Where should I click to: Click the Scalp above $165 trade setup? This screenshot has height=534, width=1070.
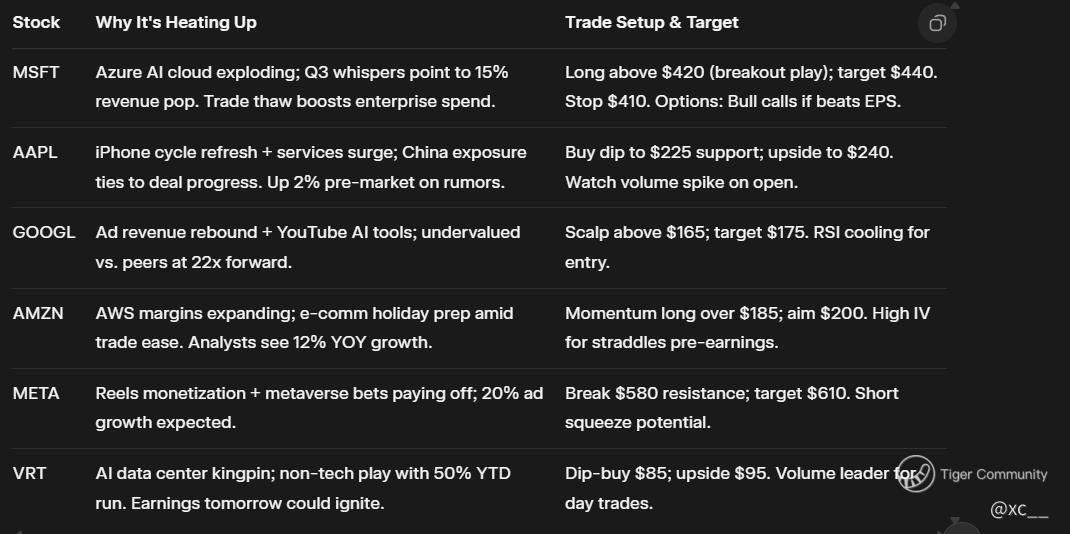coord(746,247)
